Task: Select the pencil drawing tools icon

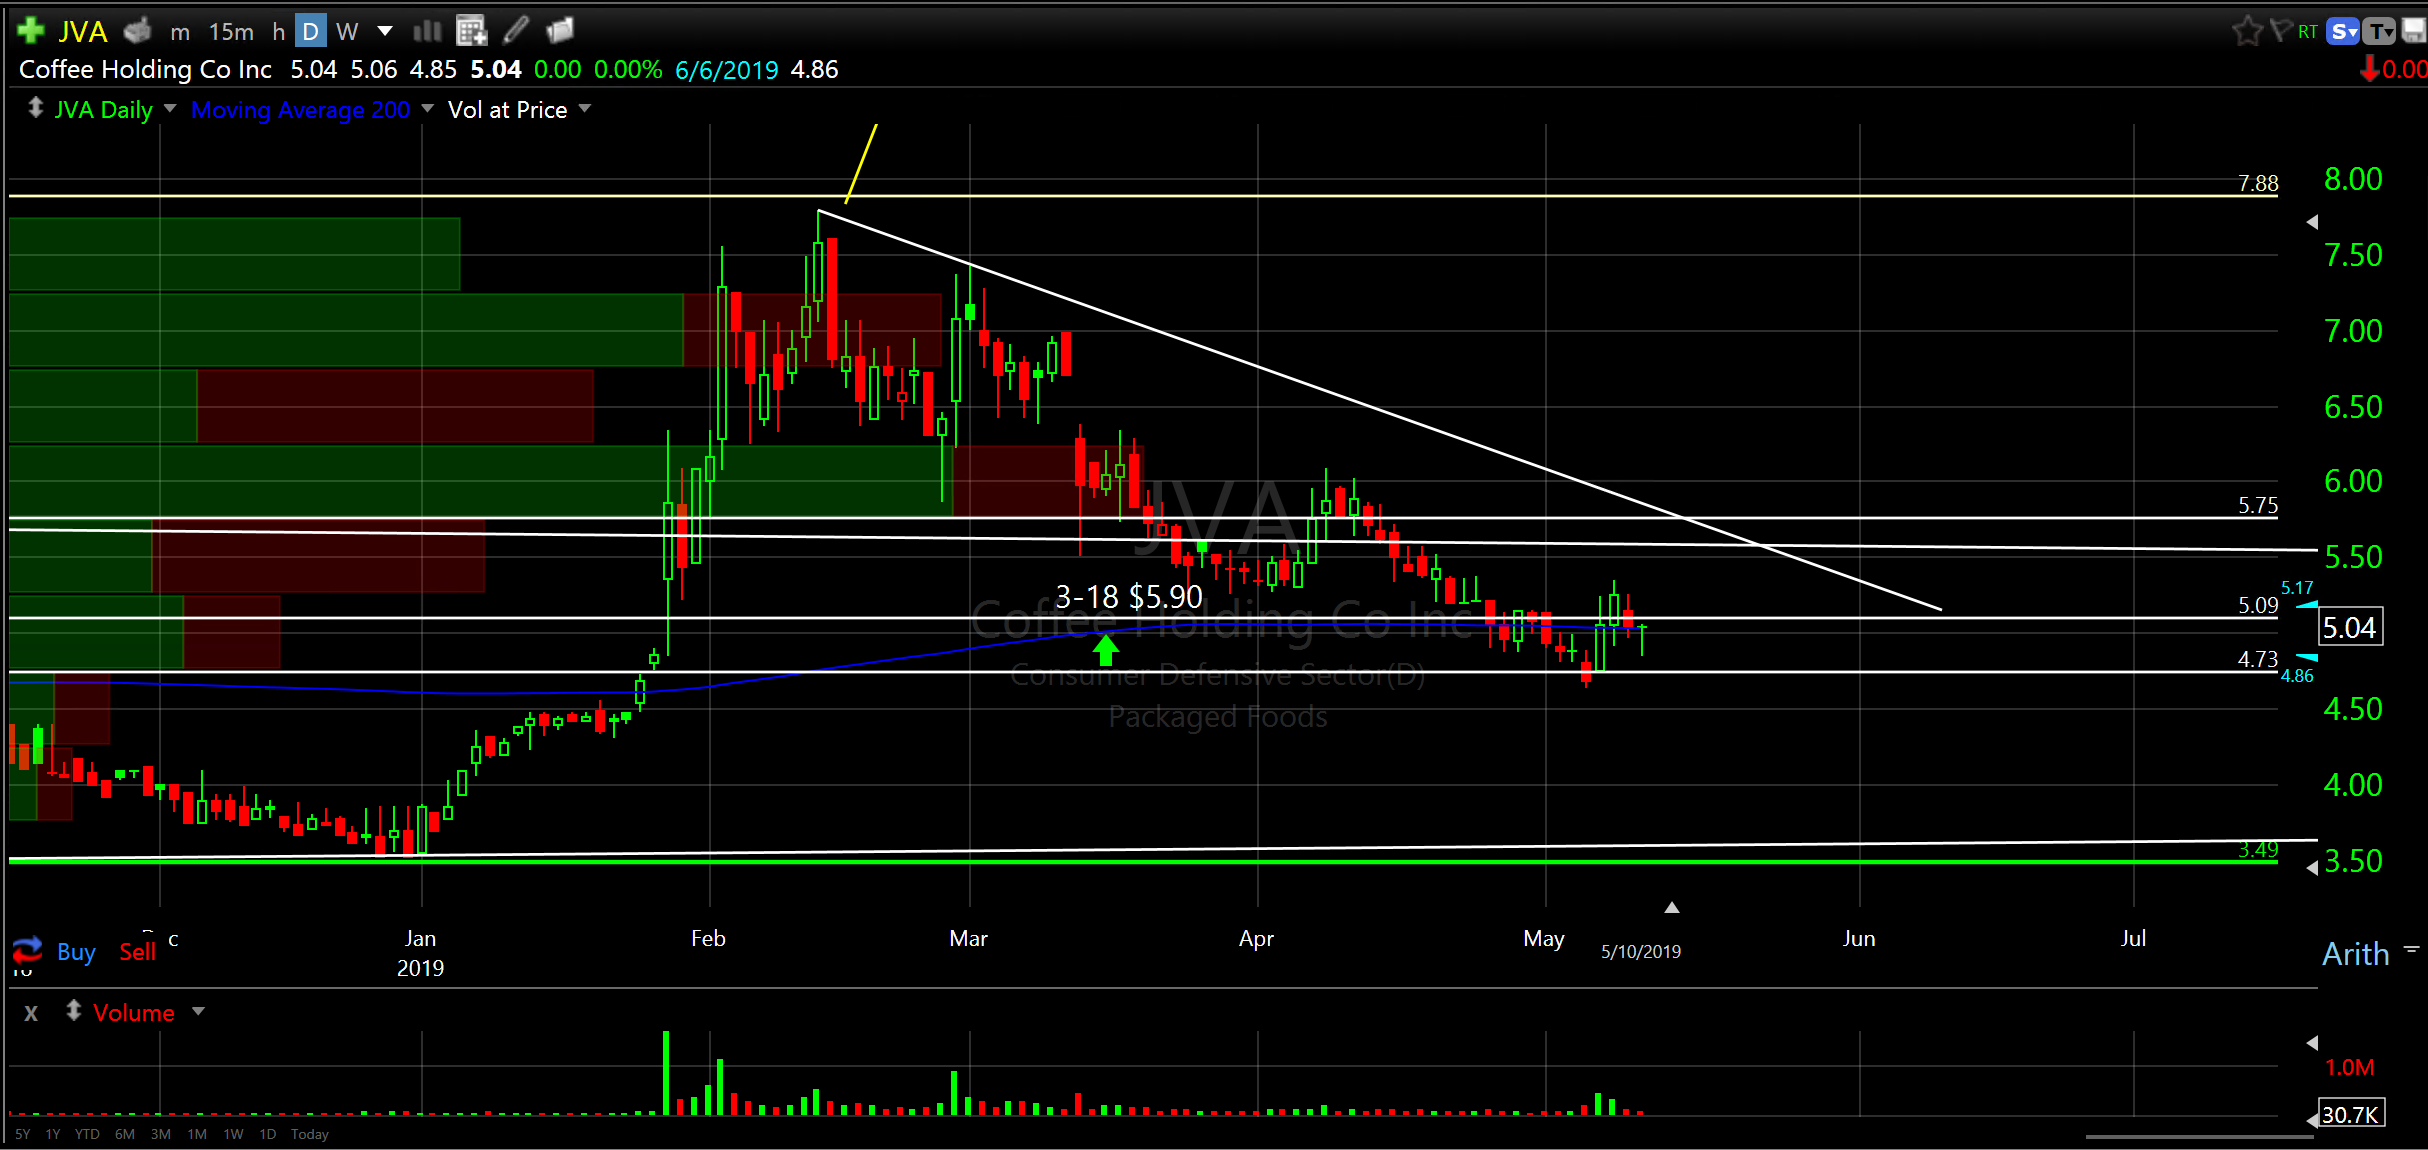Action: pos(516,31)
